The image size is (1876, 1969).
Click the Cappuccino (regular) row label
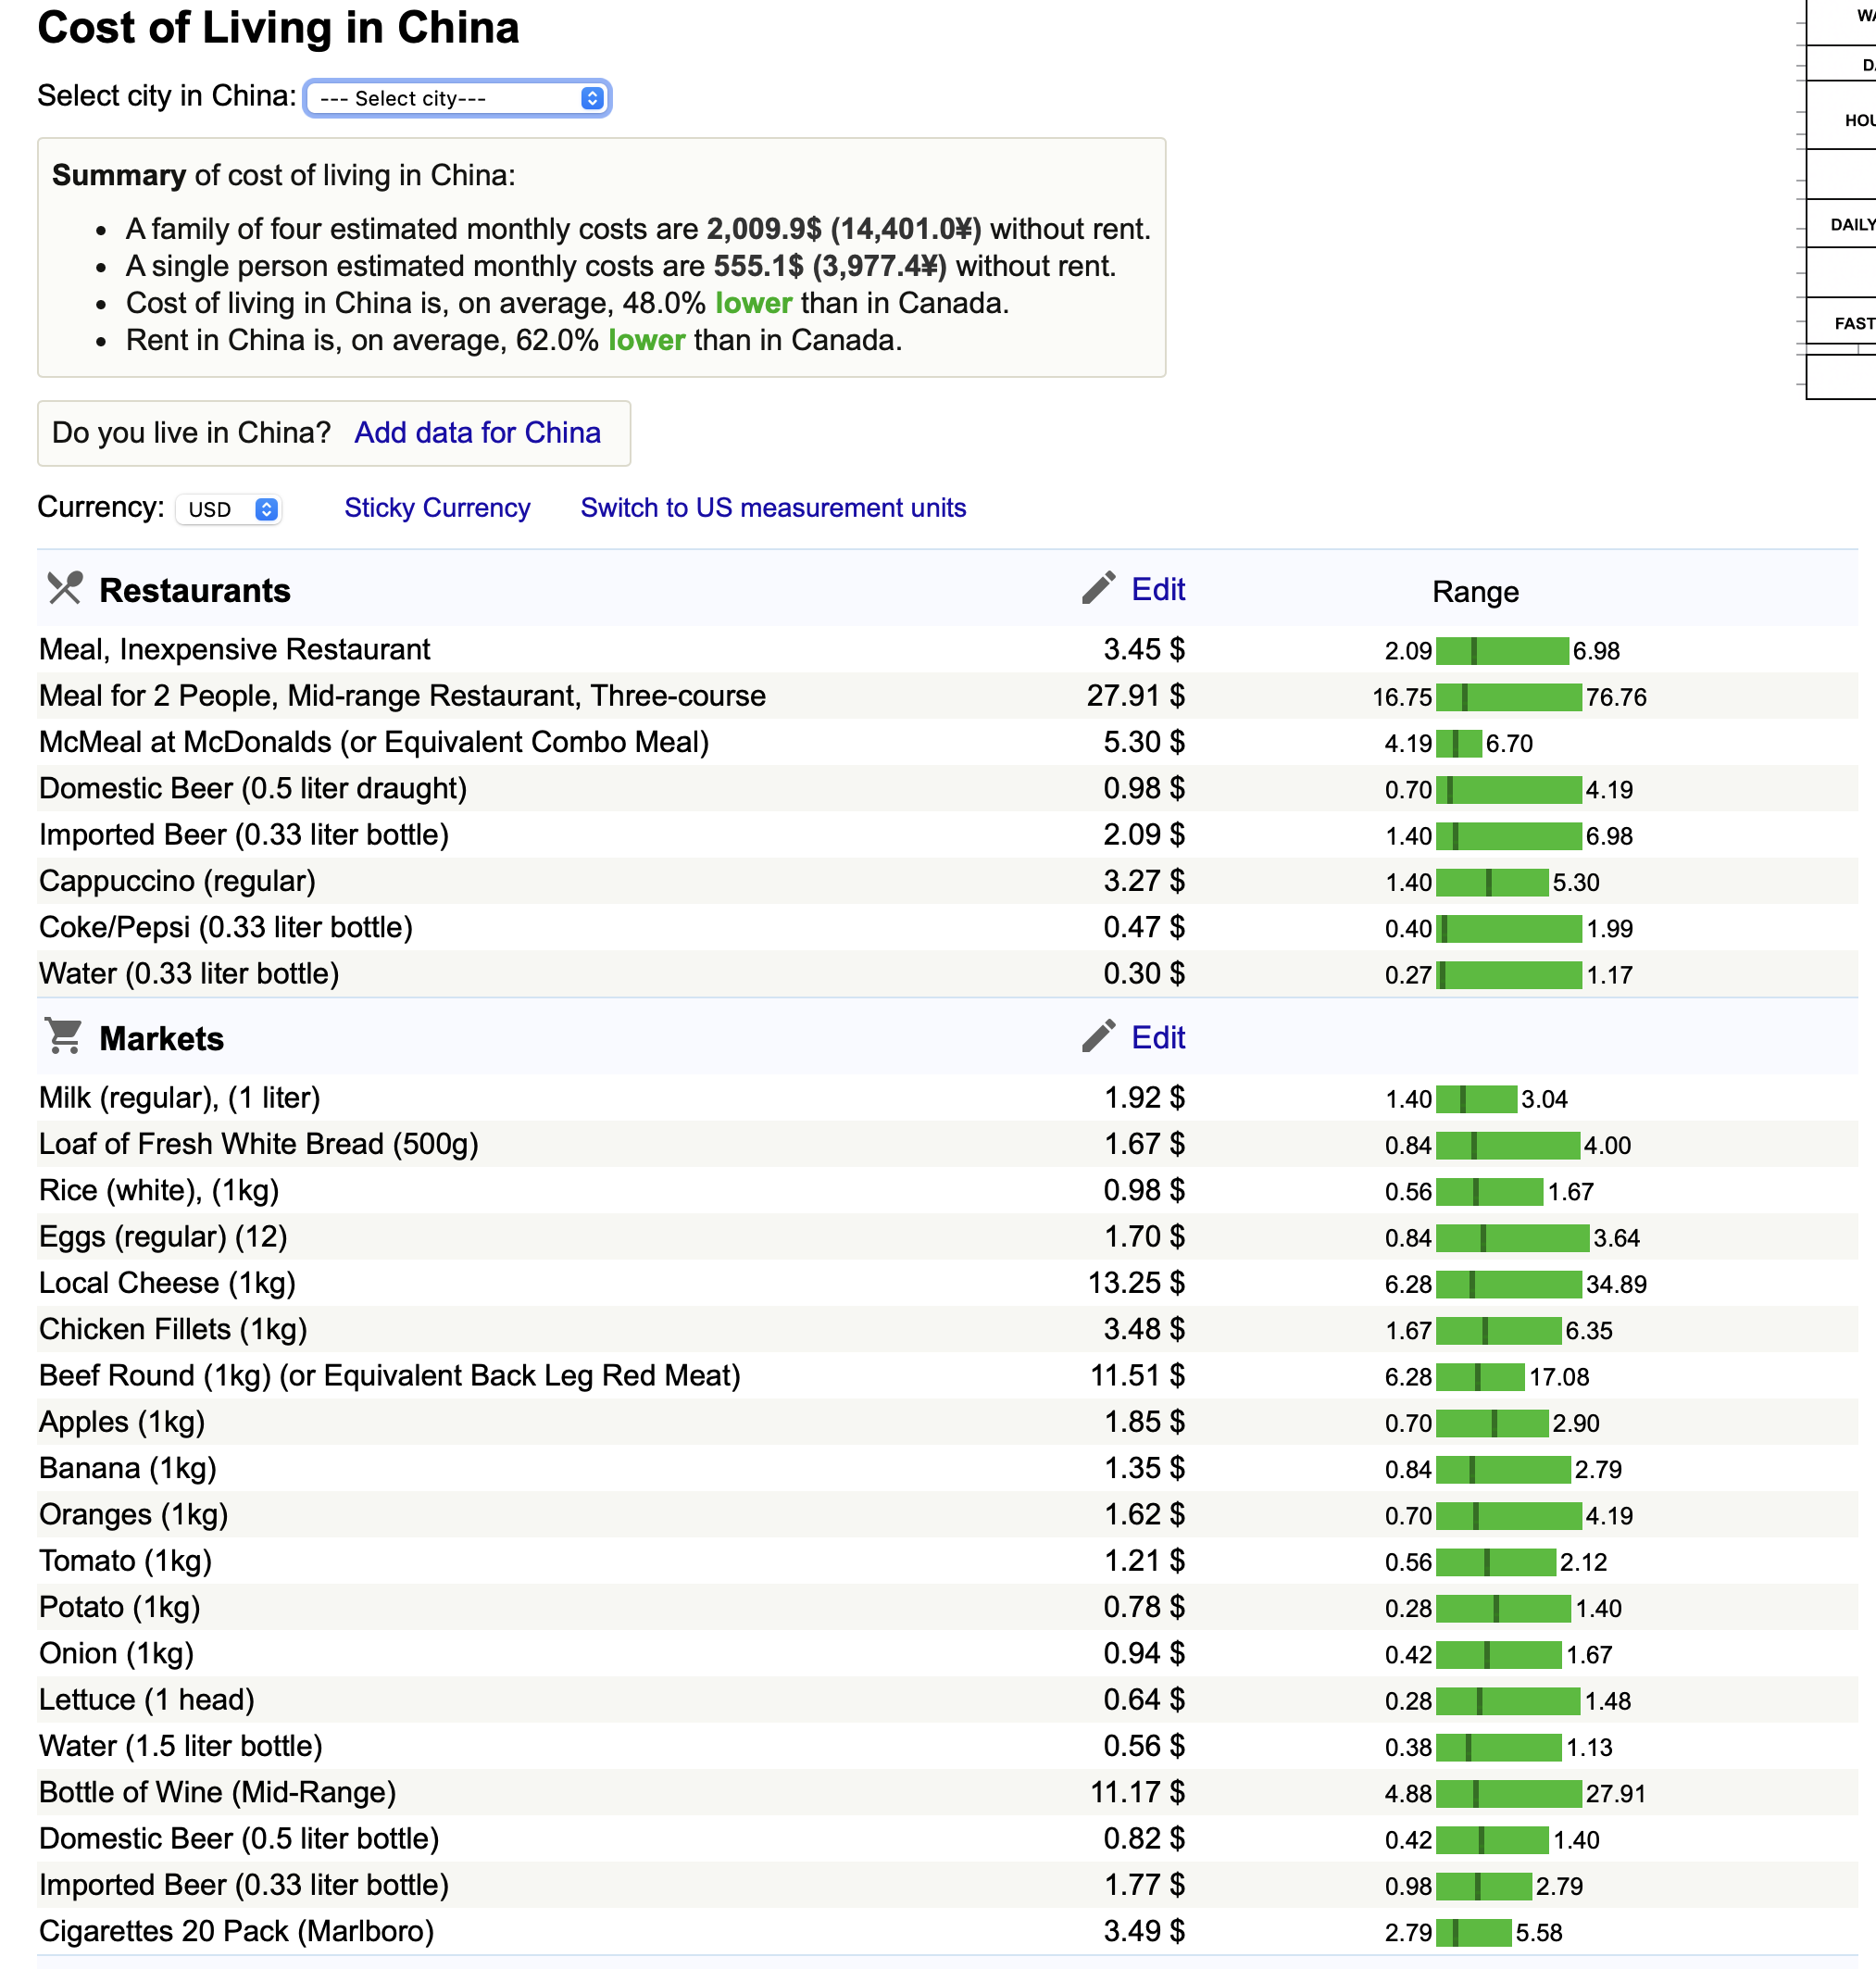pos(177,881)
